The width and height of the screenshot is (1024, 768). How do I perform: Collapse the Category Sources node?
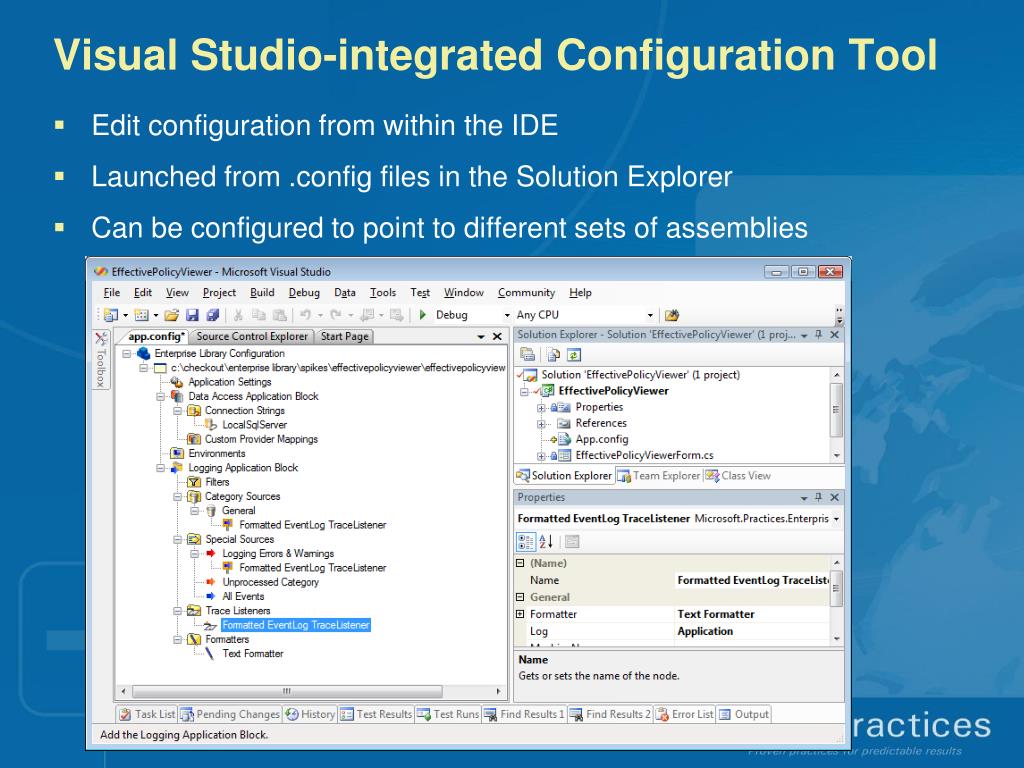click(x=178, y=497)
